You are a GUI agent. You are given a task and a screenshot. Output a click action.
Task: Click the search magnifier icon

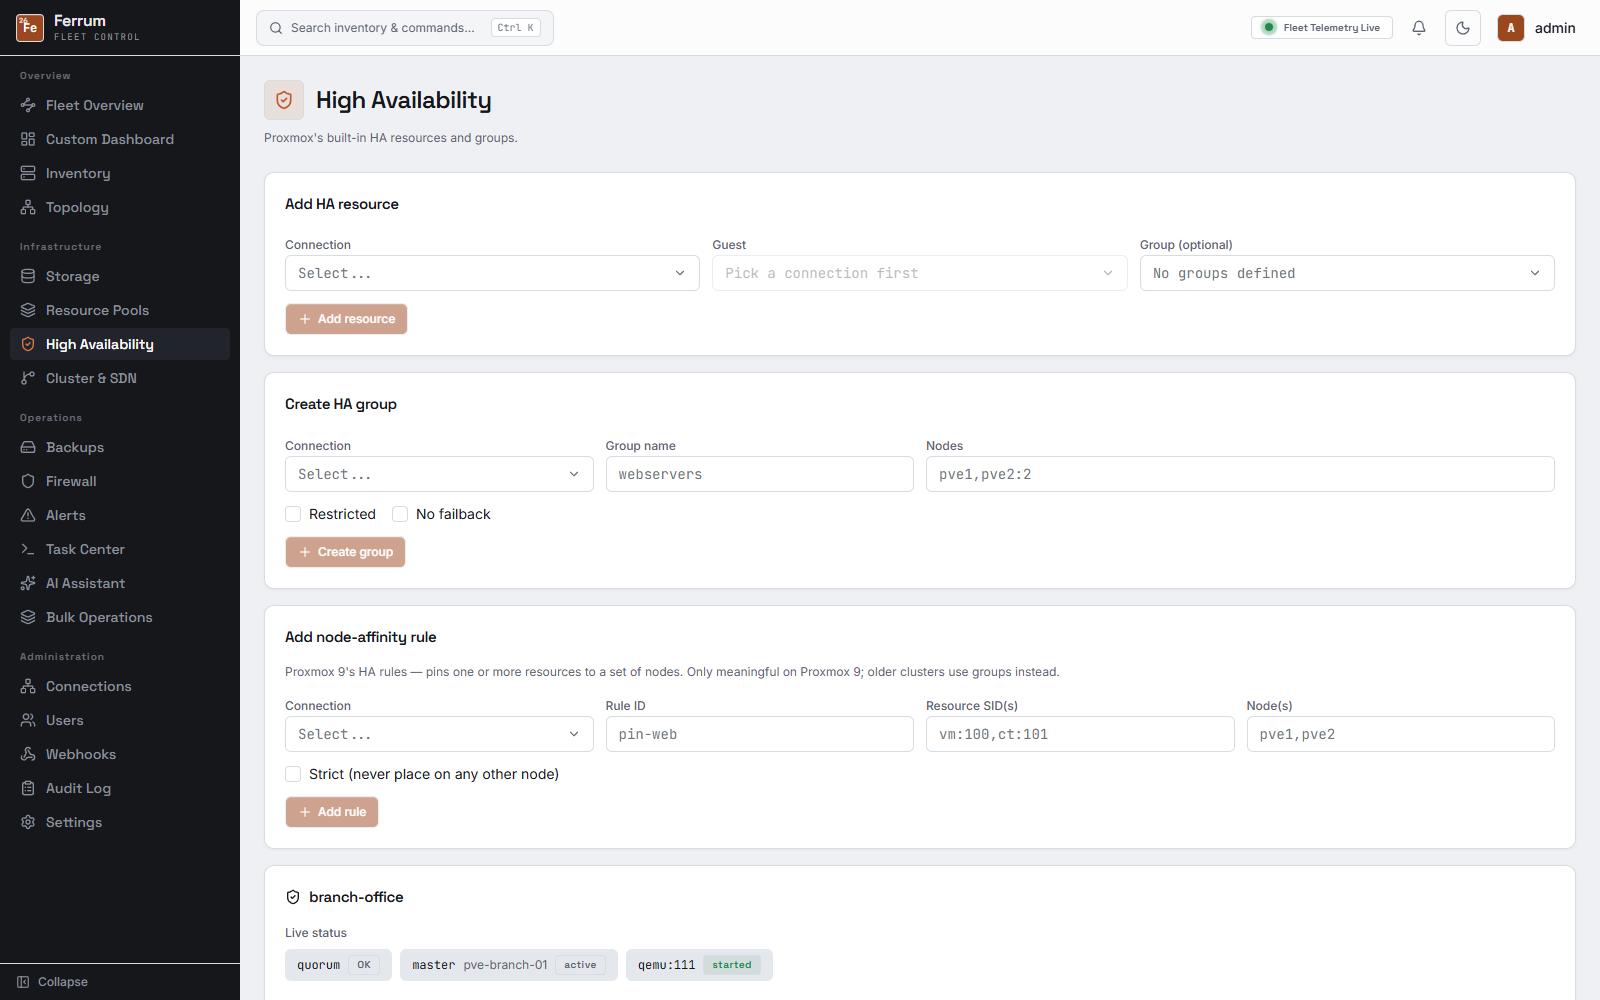[x=276, y=28]
